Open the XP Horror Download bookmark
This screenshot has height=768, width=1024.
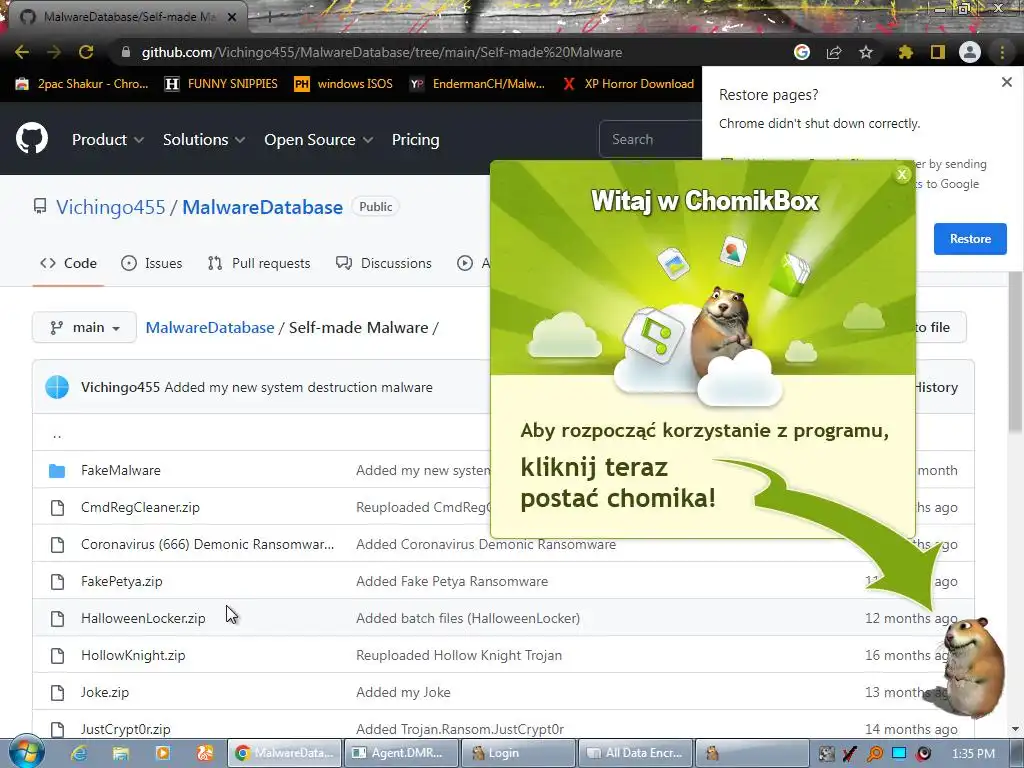coord(628,84)
